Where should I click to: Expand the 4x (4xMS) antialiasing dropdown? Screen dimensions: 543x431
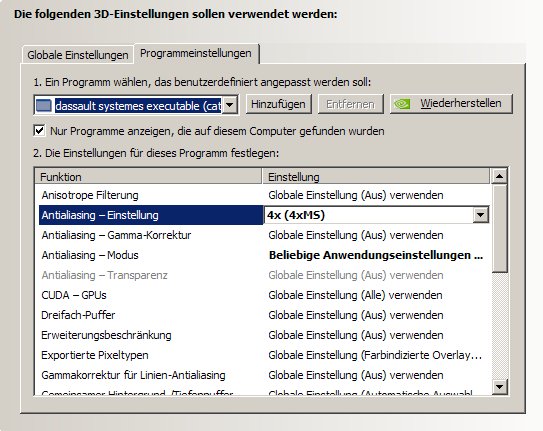coord(480,215)
